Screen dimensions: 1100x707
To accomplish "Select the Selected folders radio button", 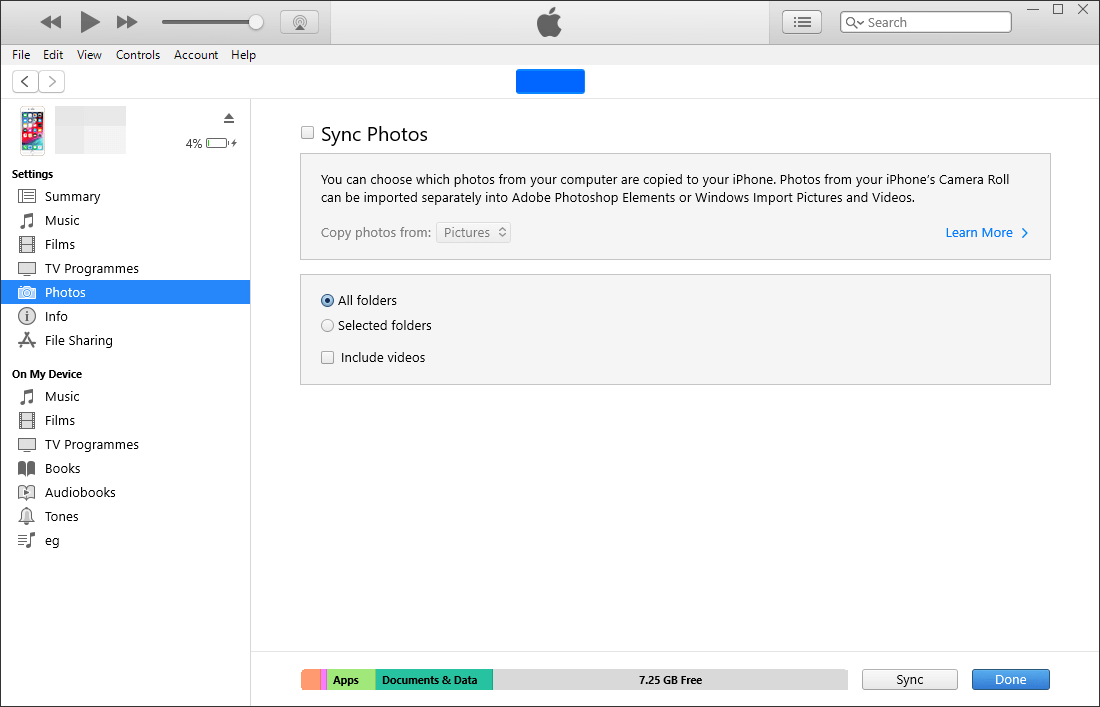I will [x=327, y=325].
